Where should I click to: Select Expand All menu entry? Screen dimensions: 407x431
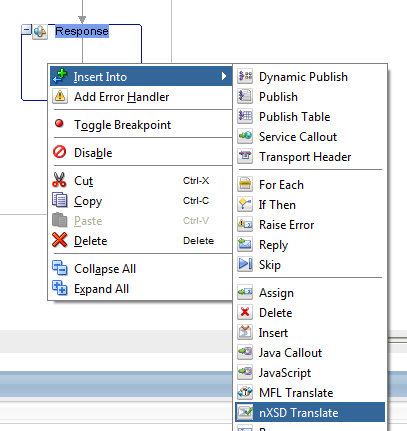click(141, 289)
